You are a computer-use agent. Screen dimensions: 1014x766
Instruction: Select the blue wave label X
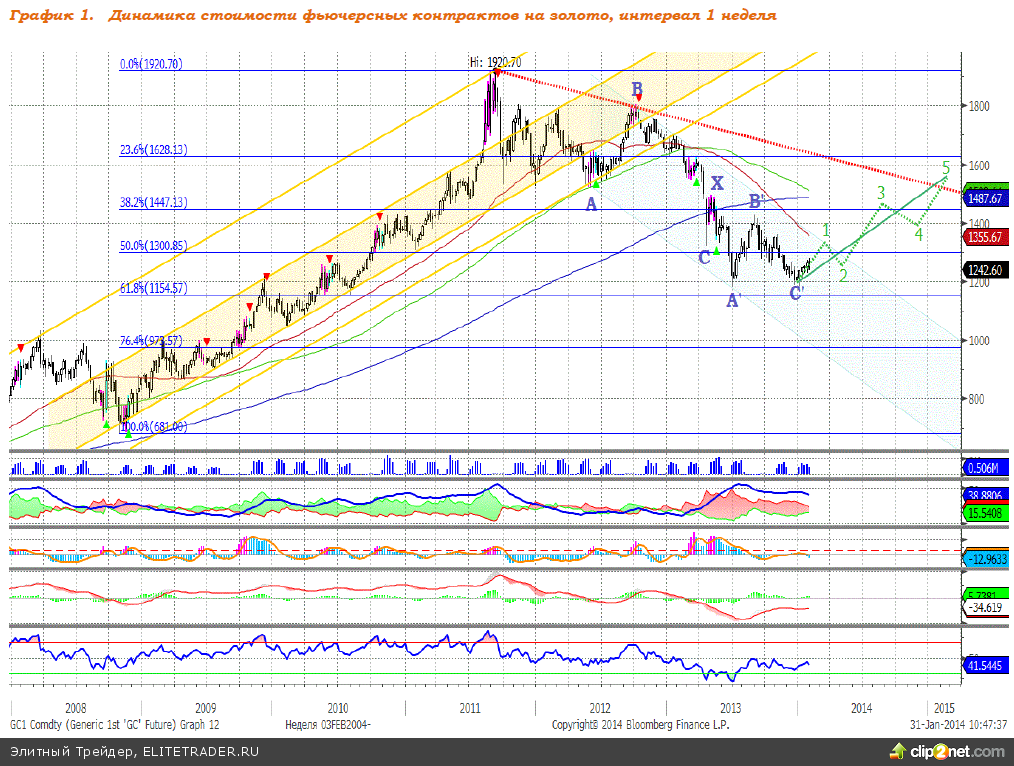click(716, 183)
